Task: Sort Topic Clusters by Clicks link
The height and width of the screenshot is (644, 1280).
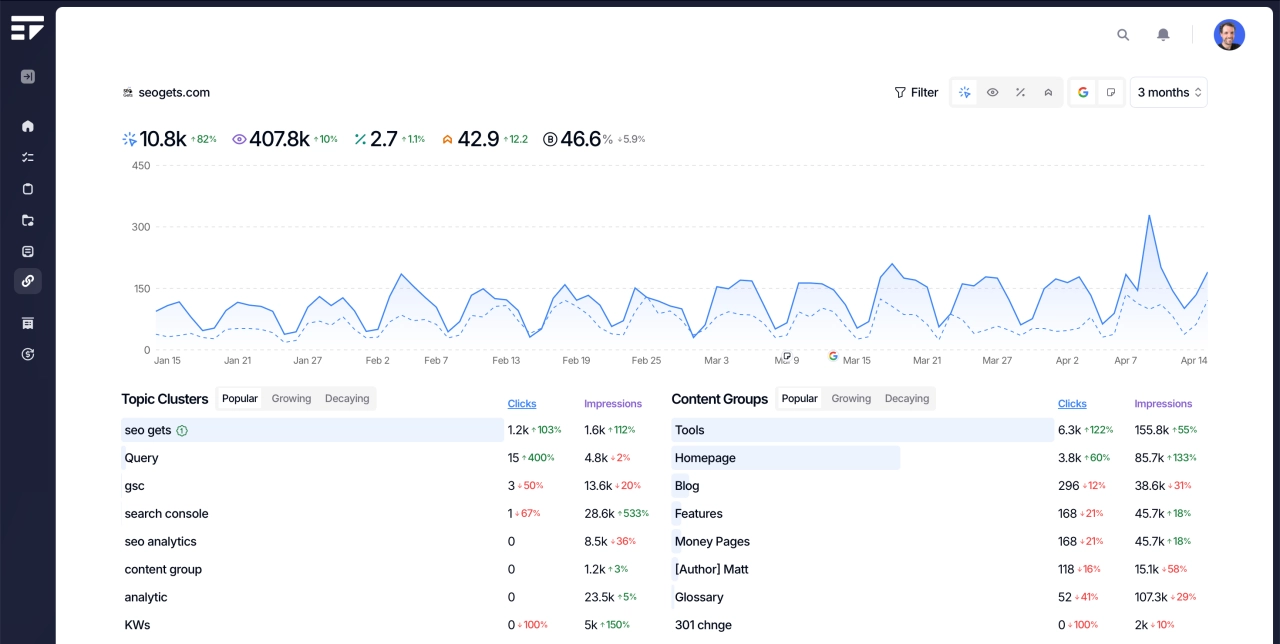Action: (x=522, y=404)
